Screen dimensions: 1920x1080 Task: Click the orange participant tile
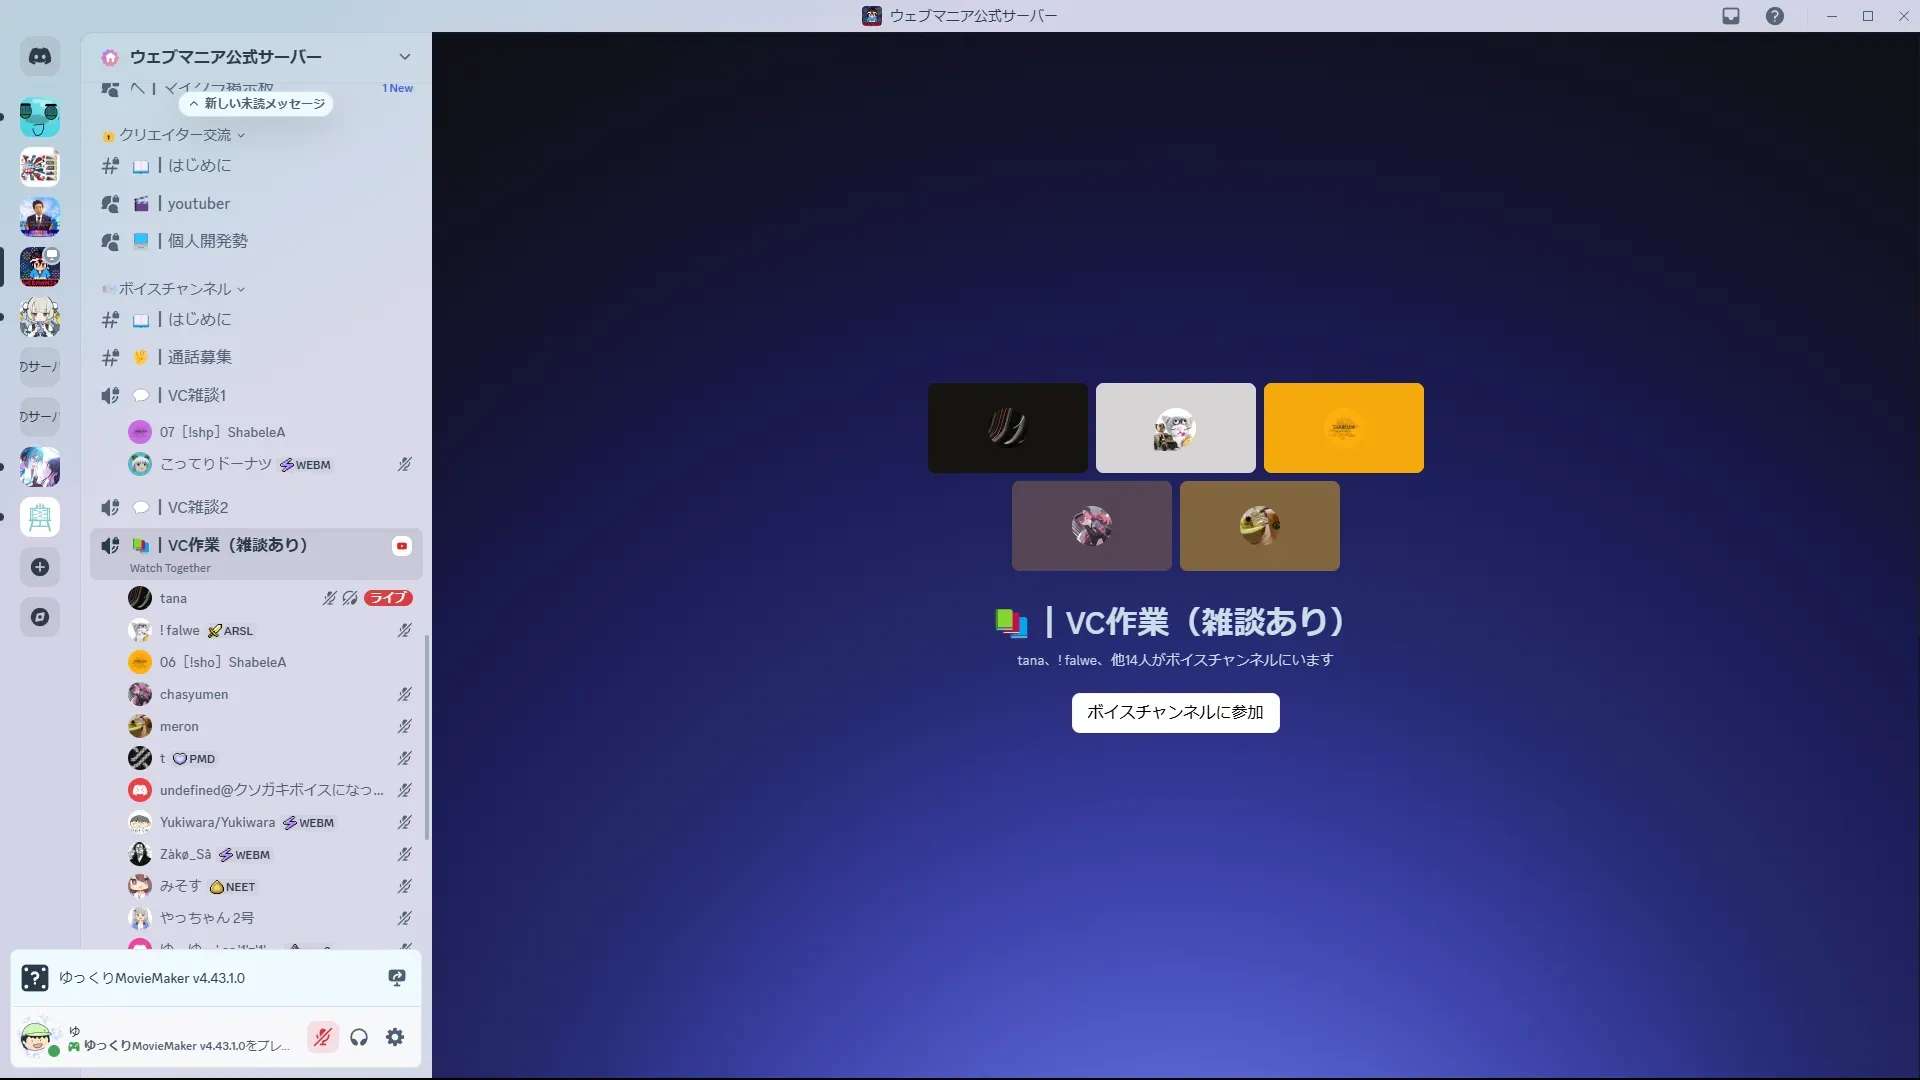(x=1343, y=428)
